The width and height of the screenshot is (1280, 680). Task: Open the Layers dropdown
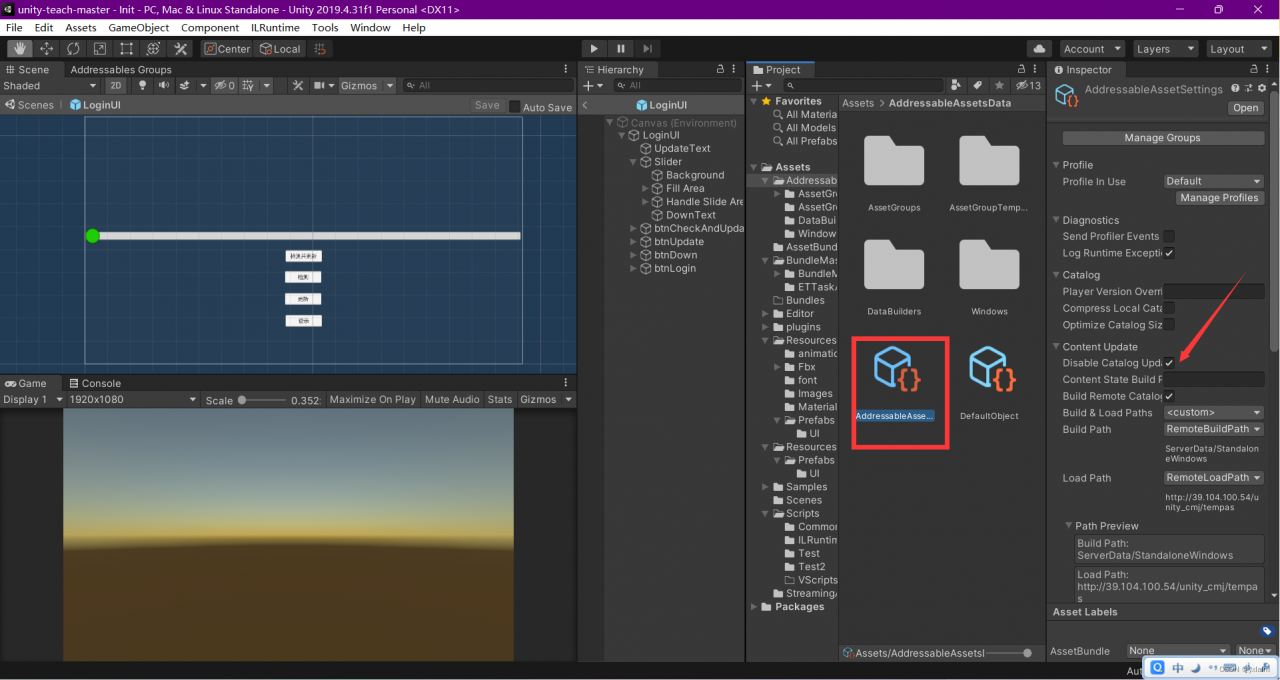[x=1164, y=49]
